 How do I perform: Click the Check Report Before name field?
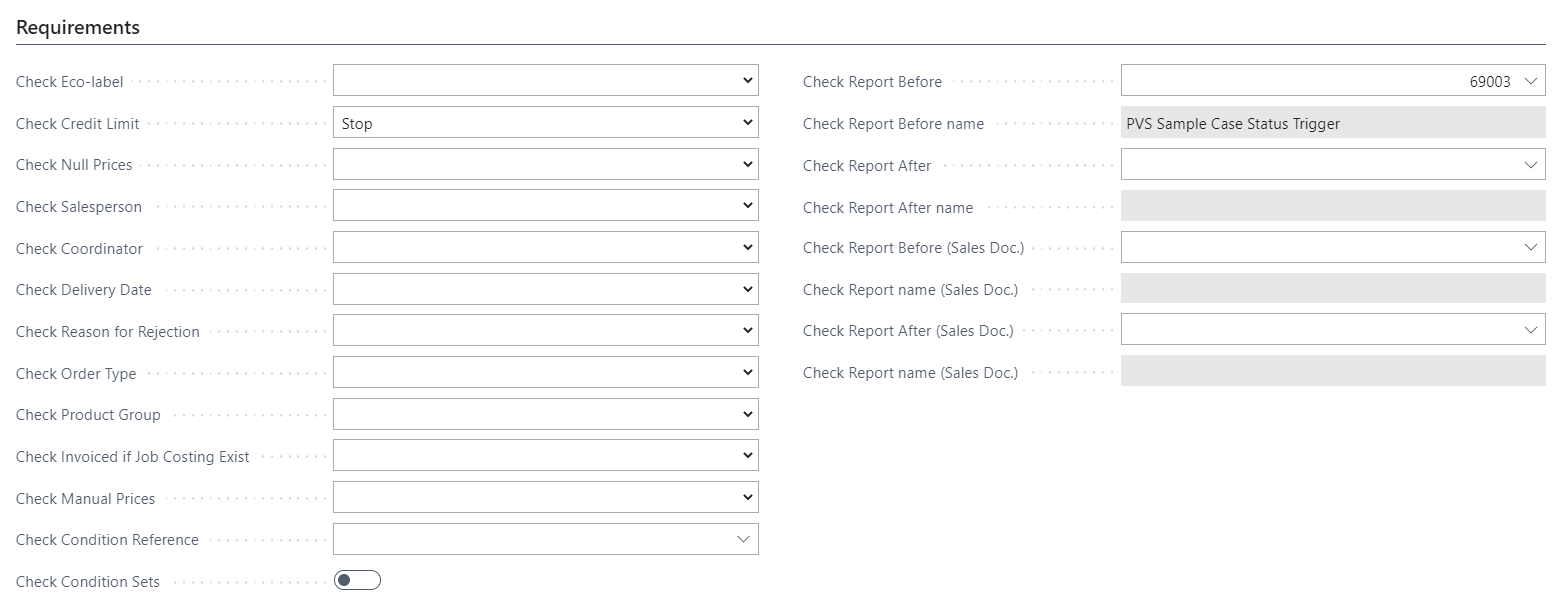pos(1332,124)
